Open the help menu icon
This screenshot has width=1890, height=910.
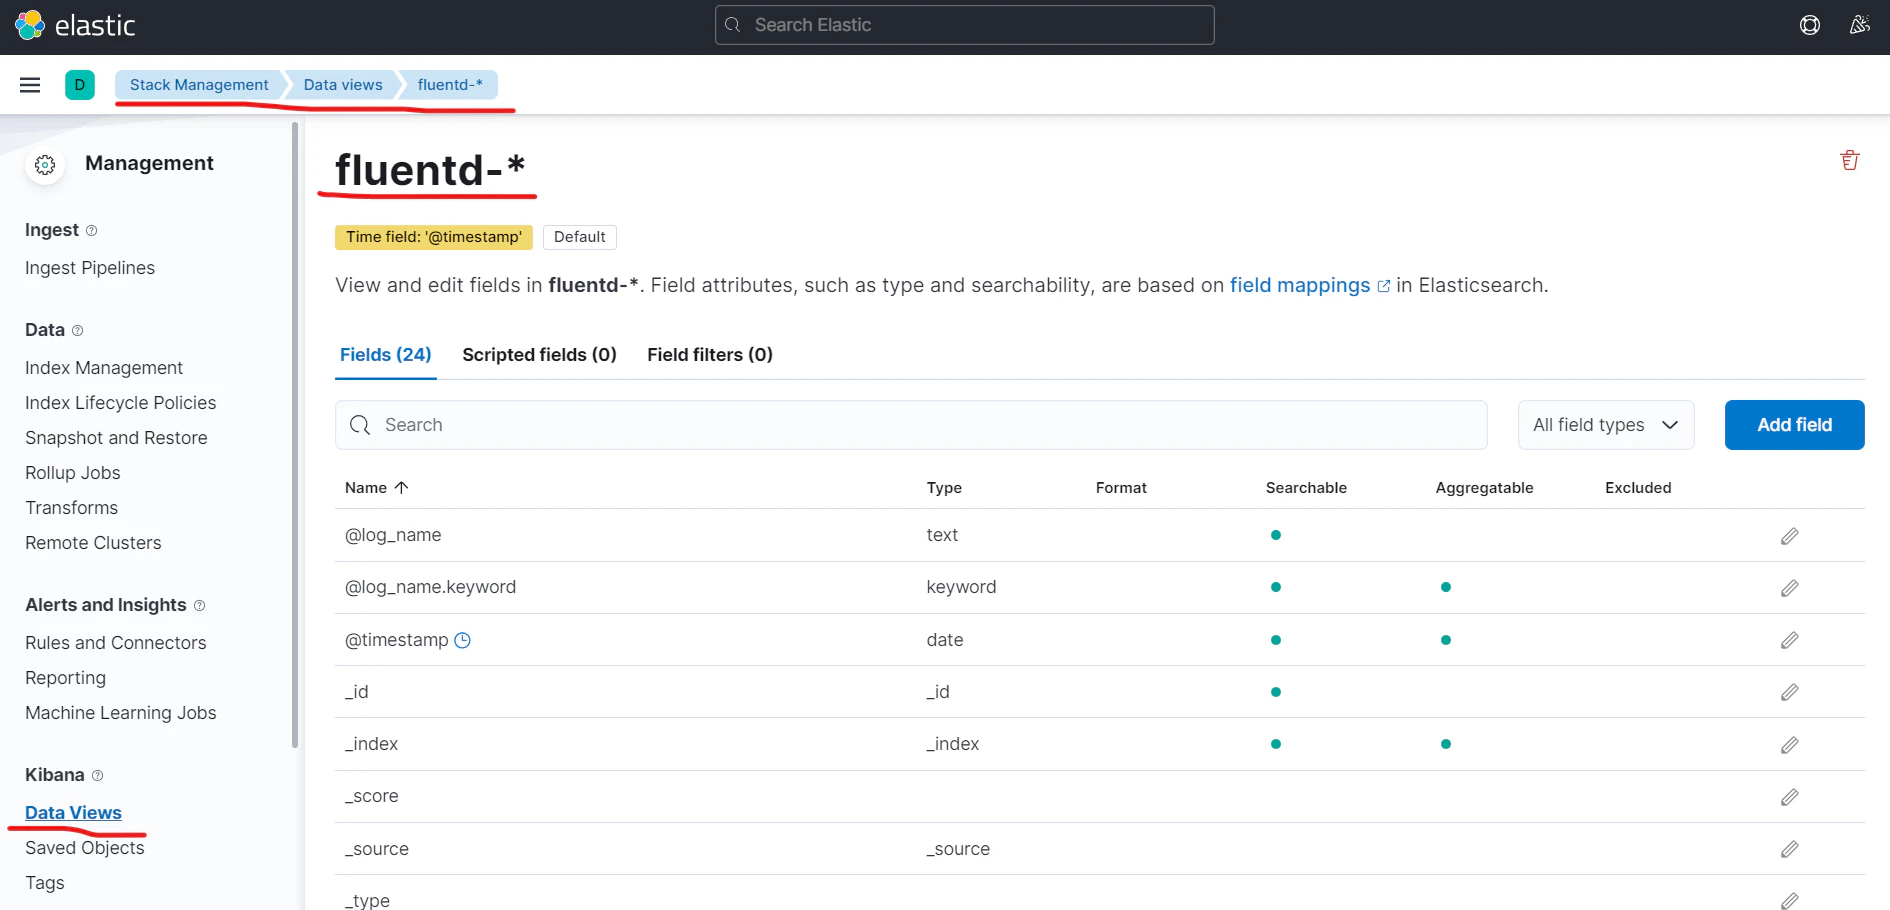1810,25
